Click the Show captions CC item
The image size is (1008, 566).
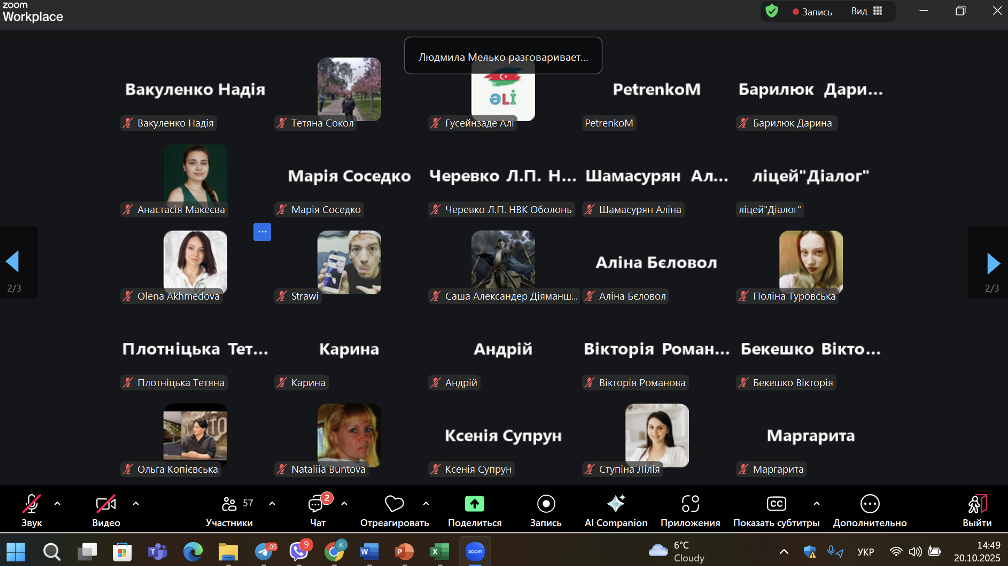click(776, 504)
